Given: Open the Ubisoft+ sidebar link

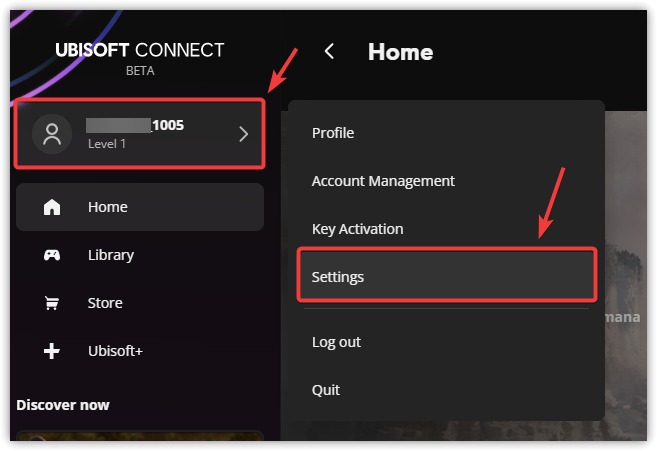Looking at the screenshot, I should point(115,351).
